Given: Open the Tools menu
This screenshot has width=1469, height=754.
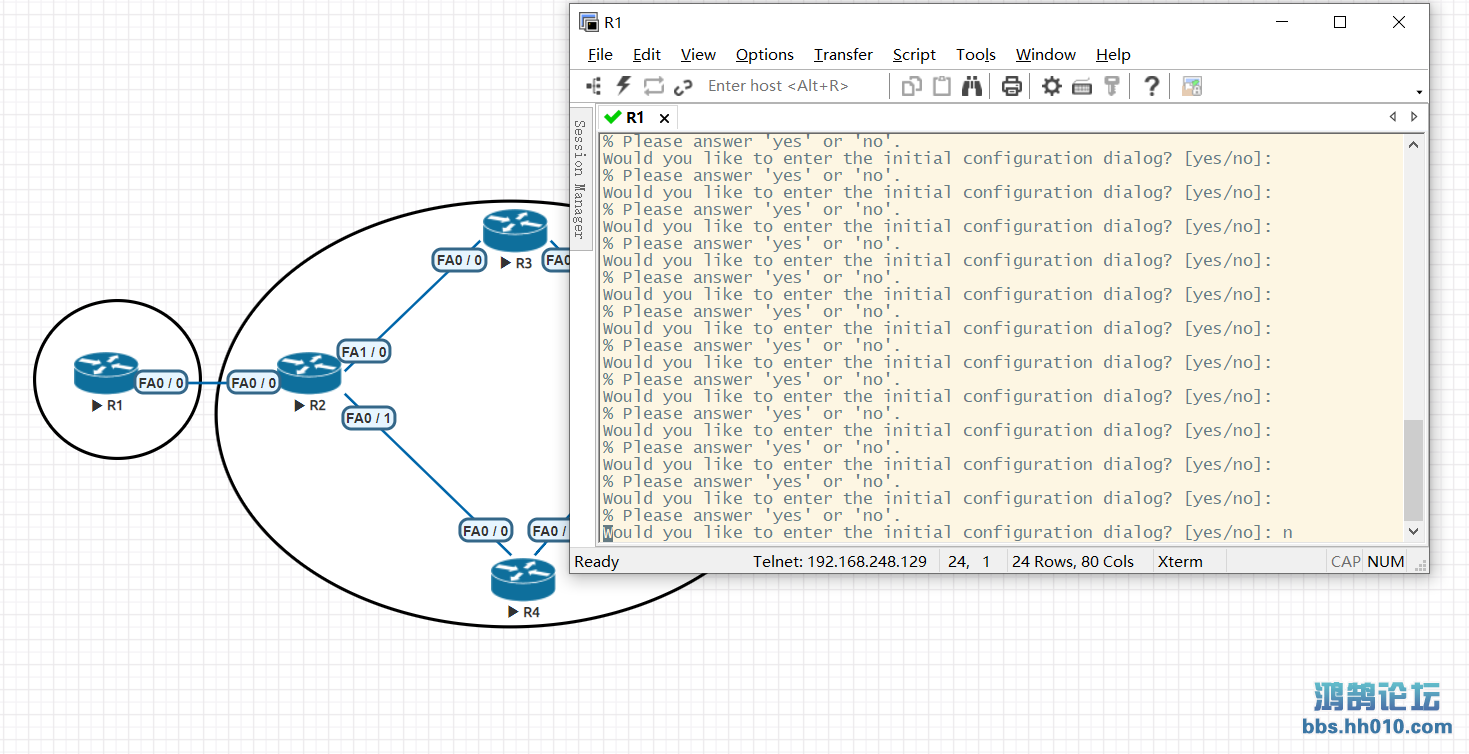Looking at the screenshot, I should (976, 55).
